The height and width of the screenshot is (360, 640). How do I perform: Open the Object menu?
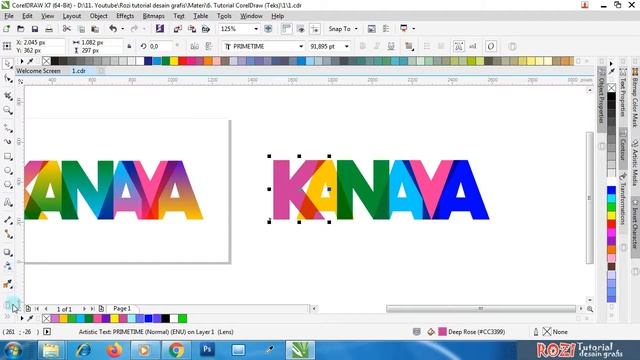coord(98,16)
